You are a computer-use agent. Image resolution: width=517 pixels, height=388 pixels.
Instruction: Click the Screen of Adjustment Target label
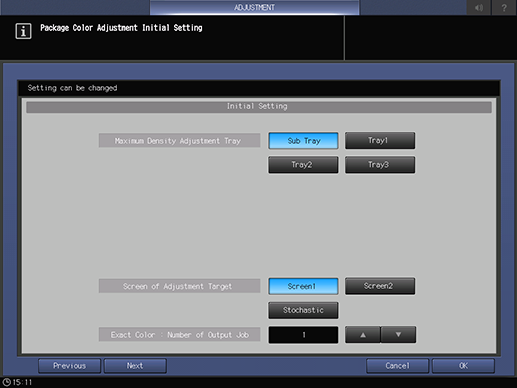click(x=179, y=286)
